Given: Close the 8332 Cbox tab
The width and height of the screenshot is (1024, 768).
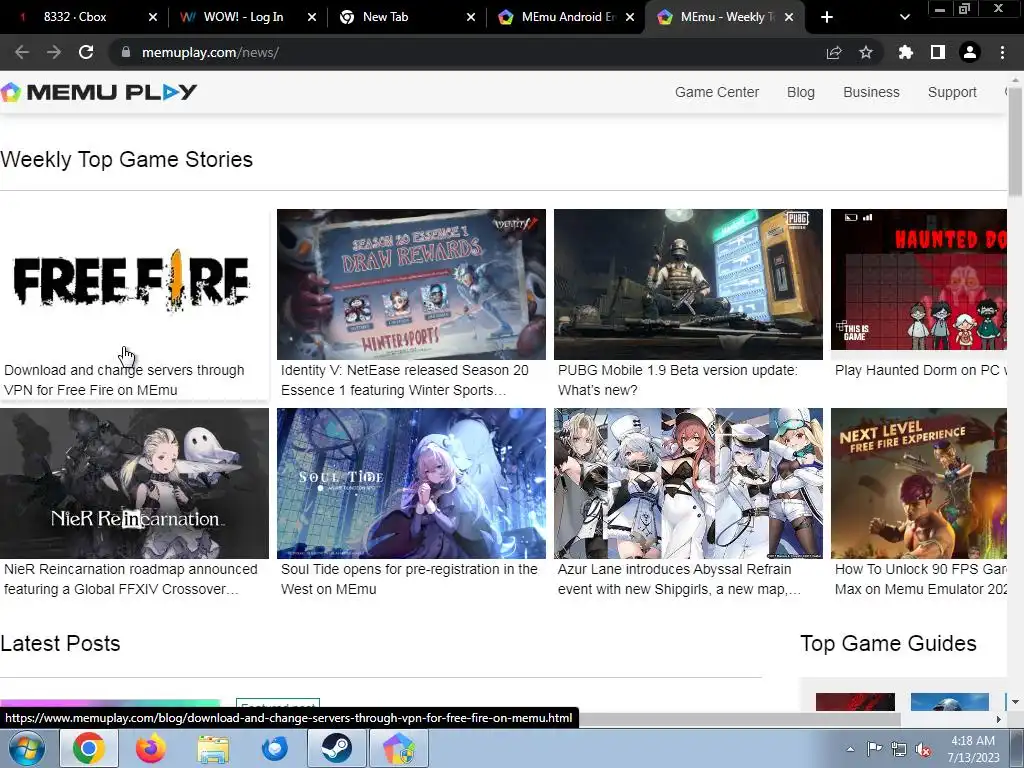Looking at the screenshot, I should coord(153,17).
